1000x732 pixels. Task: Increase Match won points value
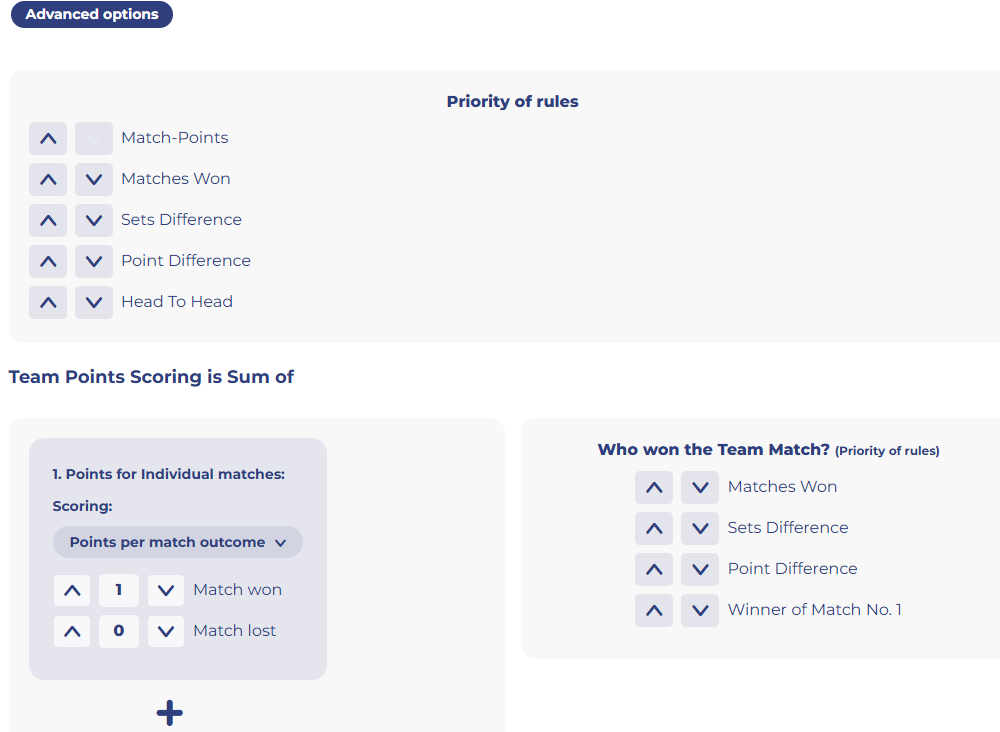[72, 590]
